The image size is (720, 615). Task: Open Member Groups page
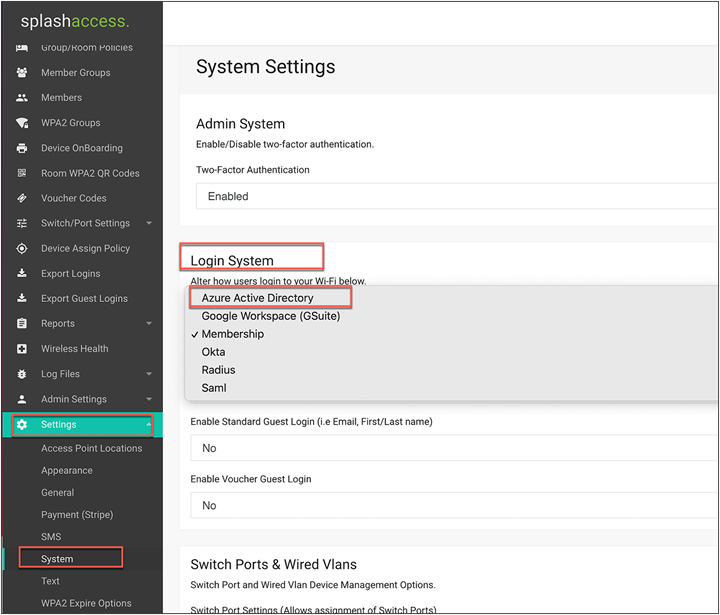point(76,73)
